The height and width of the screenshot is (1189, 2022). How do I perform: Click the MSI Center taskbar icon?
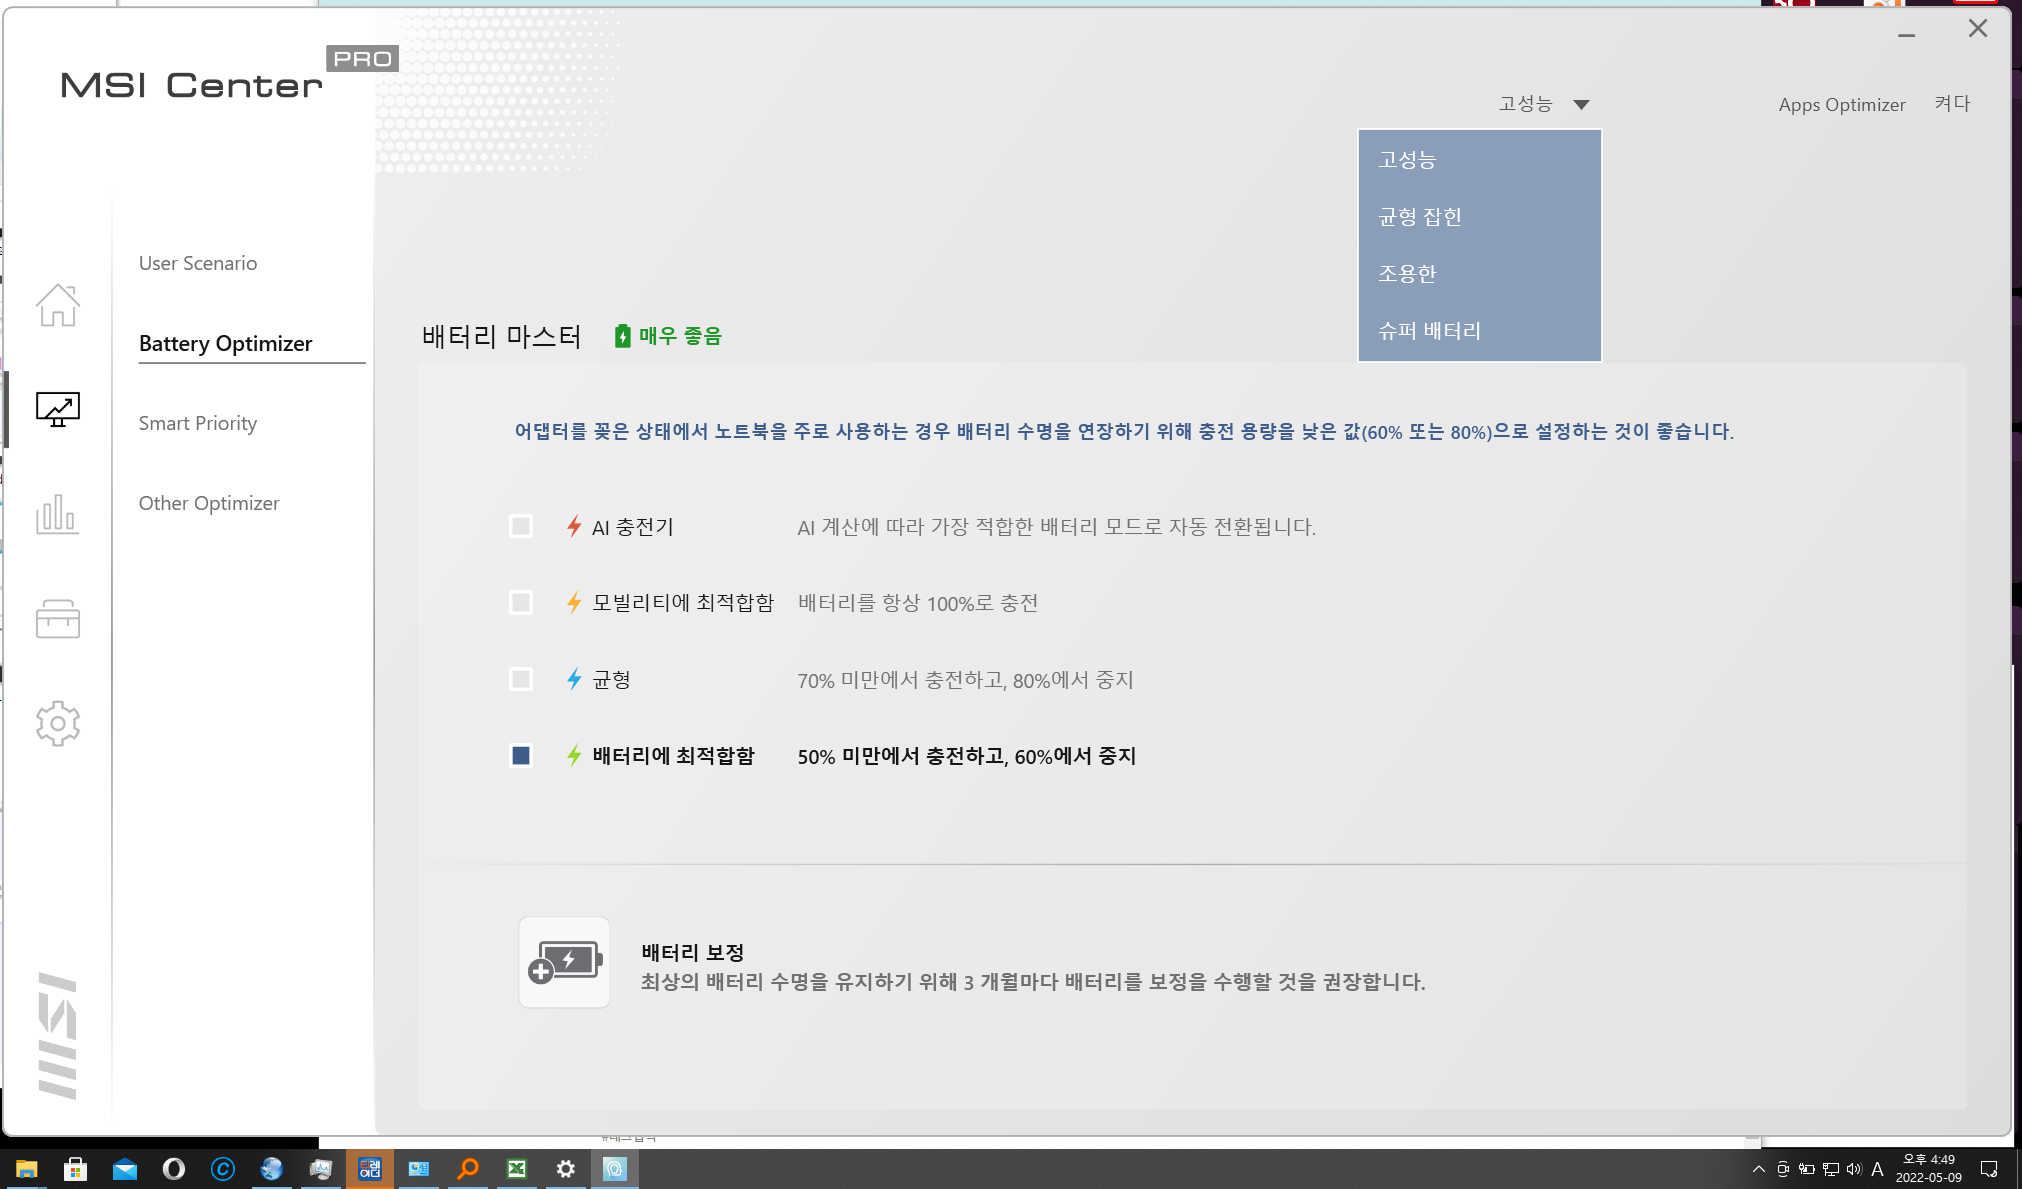[x=615, y=1169]
